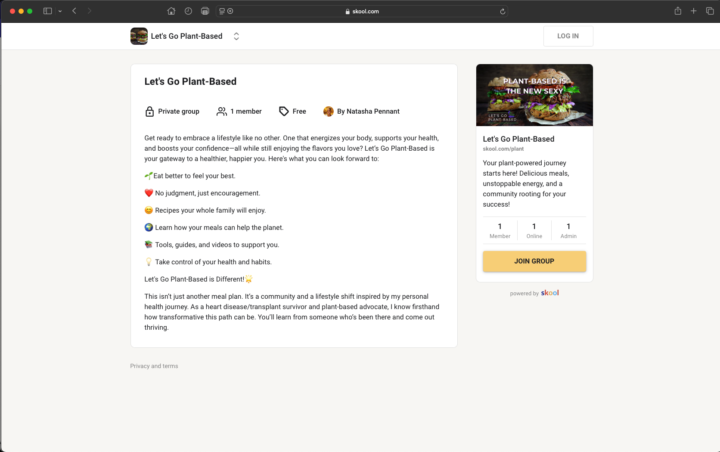Open the By Natasha Pennant profile link
The width and height of the screenshot is (720, 452).
(x=369, y=111)
